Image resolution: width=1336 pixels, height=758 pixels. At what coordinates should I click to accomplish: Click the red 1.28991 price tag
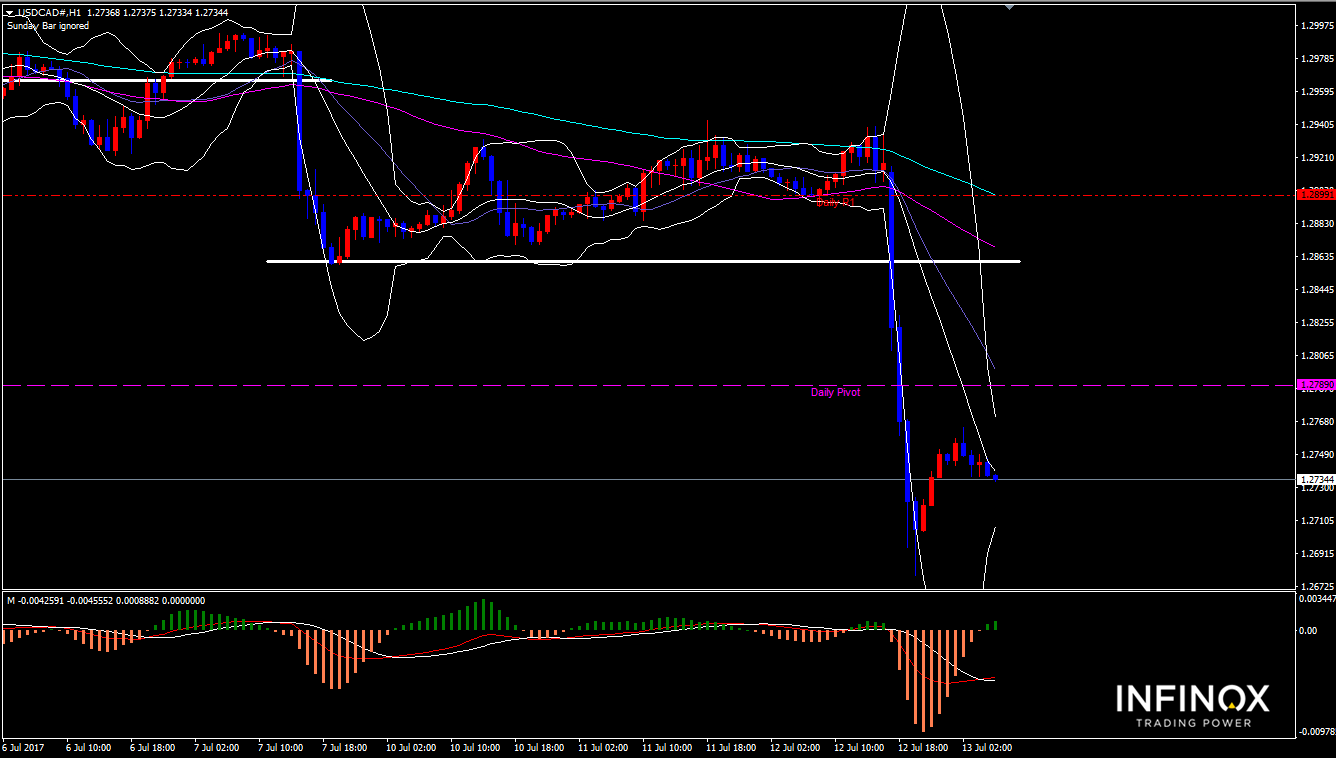(x=1315, y=194)
